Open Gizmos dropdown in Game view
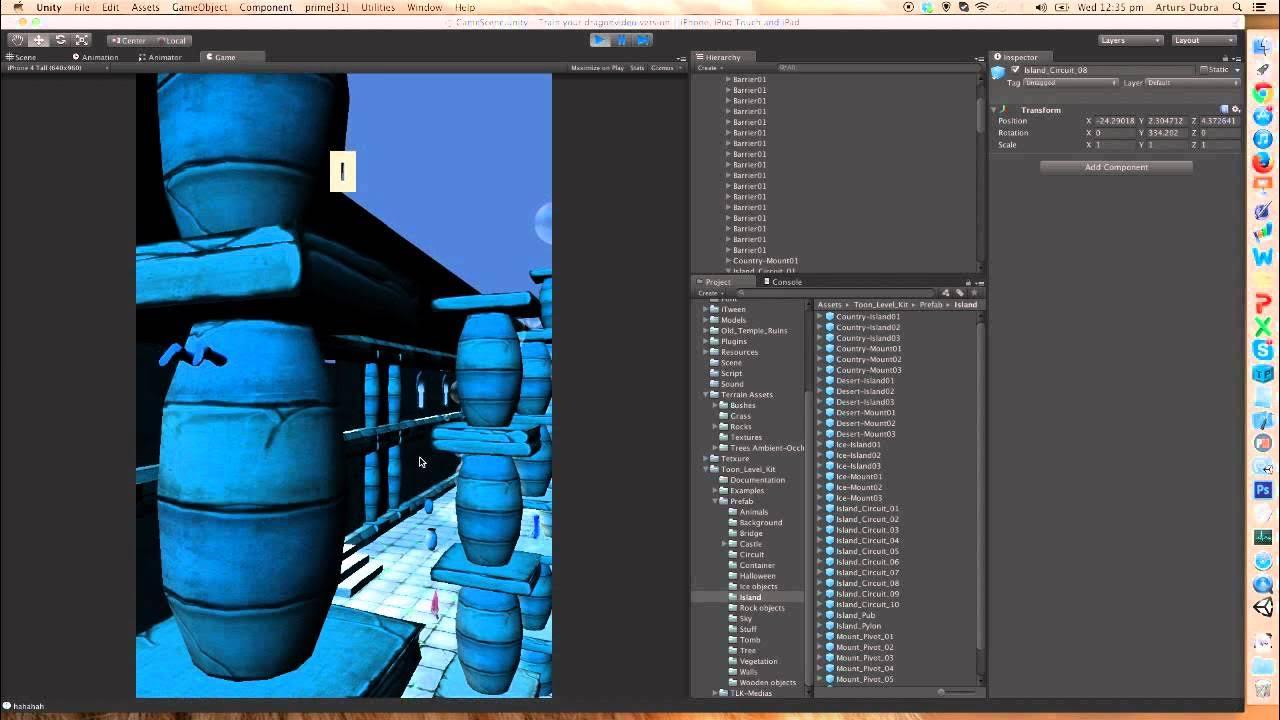The image size is (1280, 720). click(x=664, y=68)
